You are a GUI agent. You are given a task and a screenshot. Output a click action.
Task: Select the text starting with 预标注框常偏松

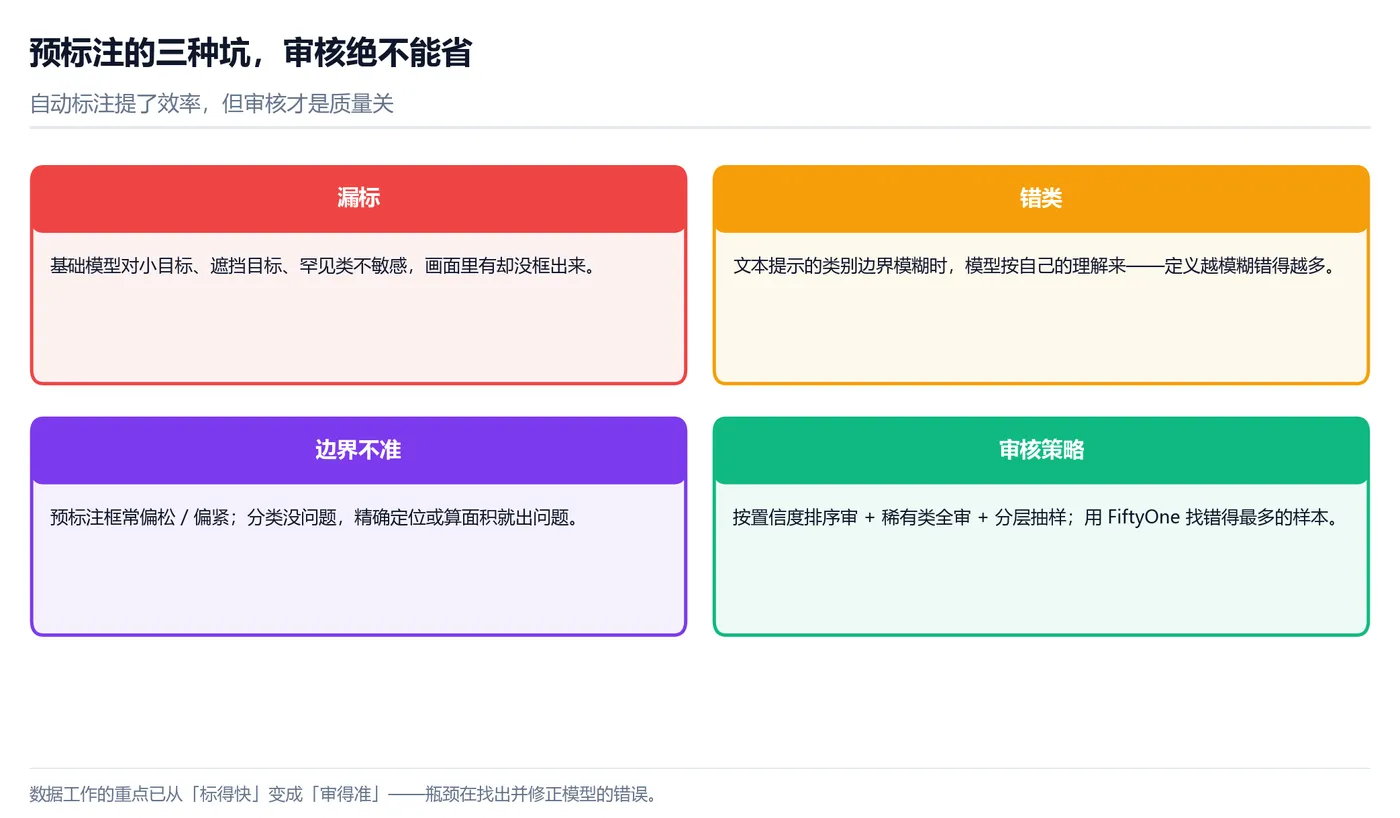[314, 518]
